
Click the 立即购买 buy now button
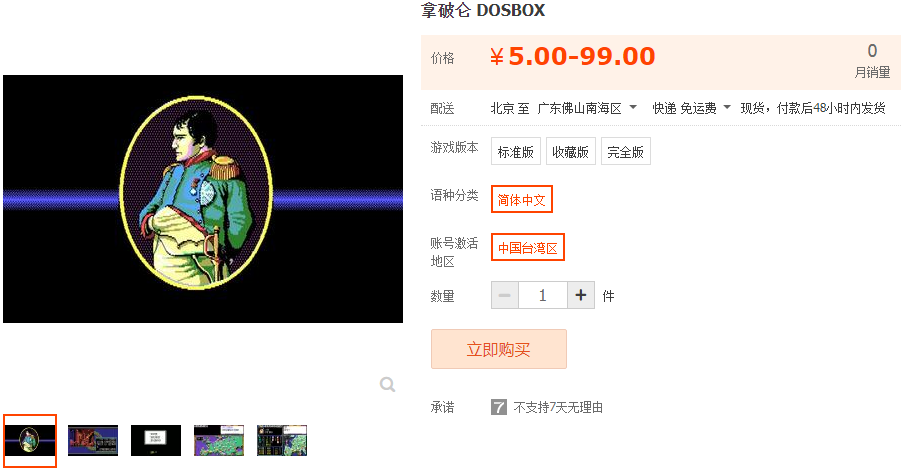point(499,349)
